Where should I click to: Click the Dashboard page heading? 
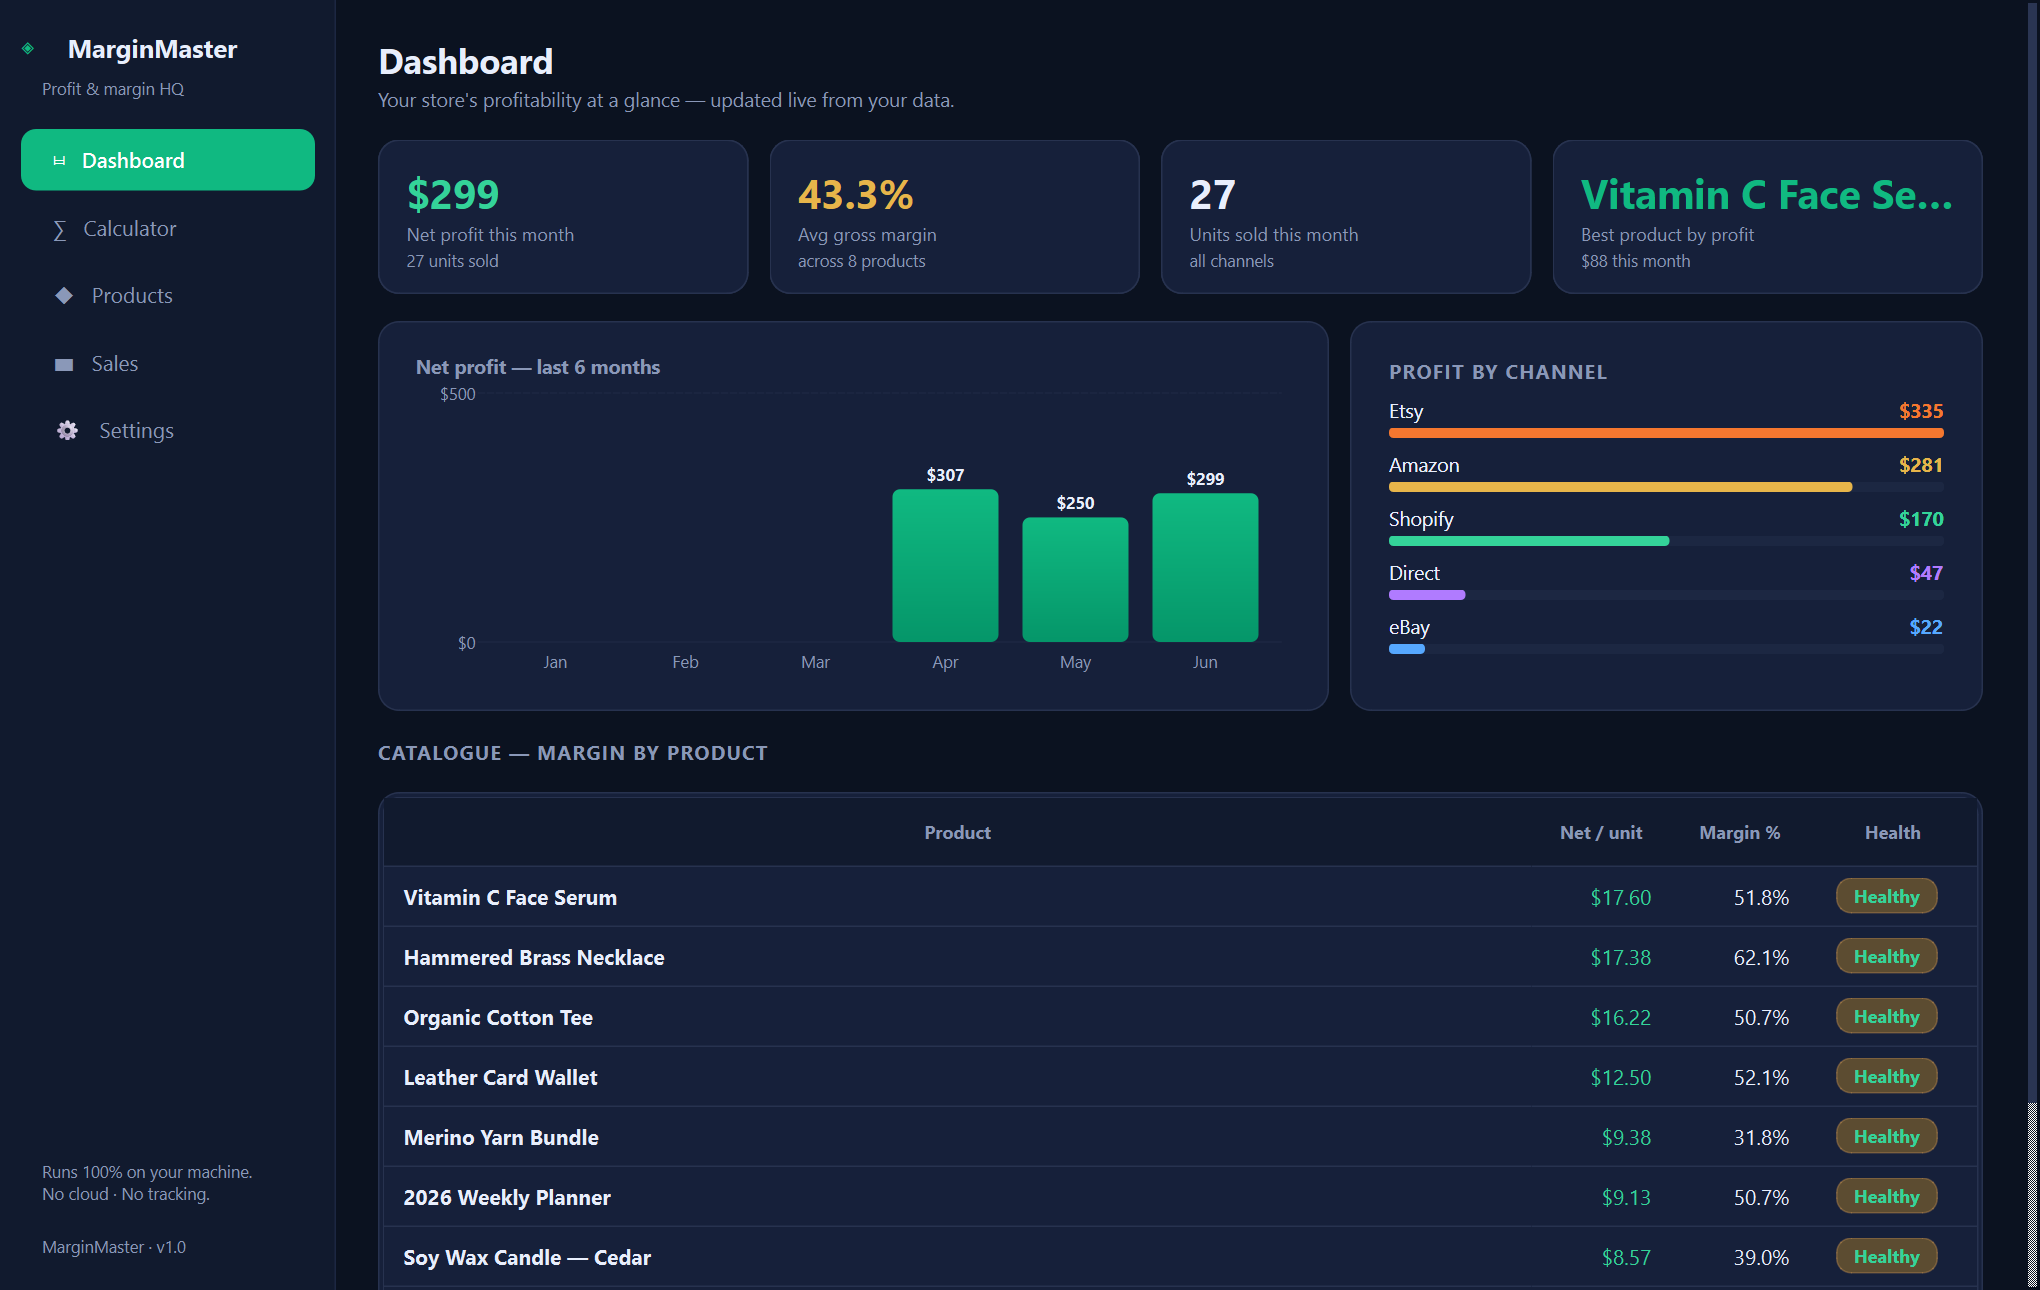tap(466, 62)
